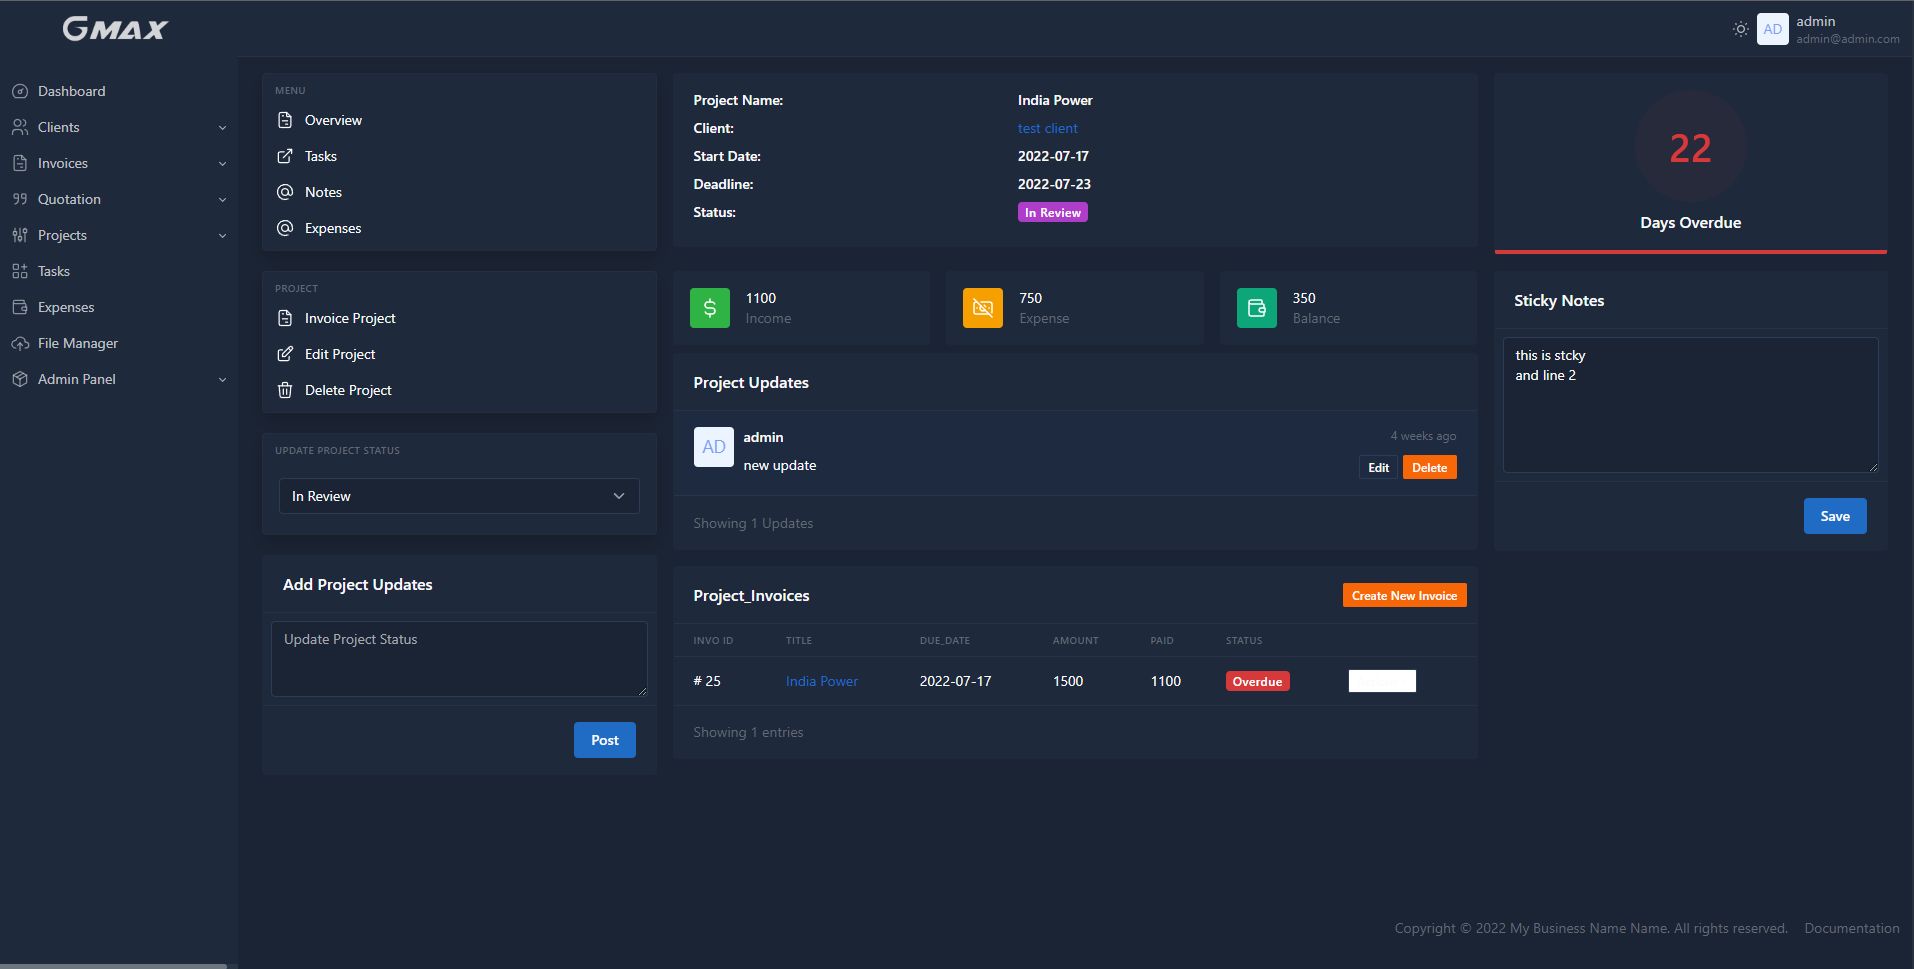Click the GMAX logo
The height and width of the screenshot is (969, 1914).
115,29
